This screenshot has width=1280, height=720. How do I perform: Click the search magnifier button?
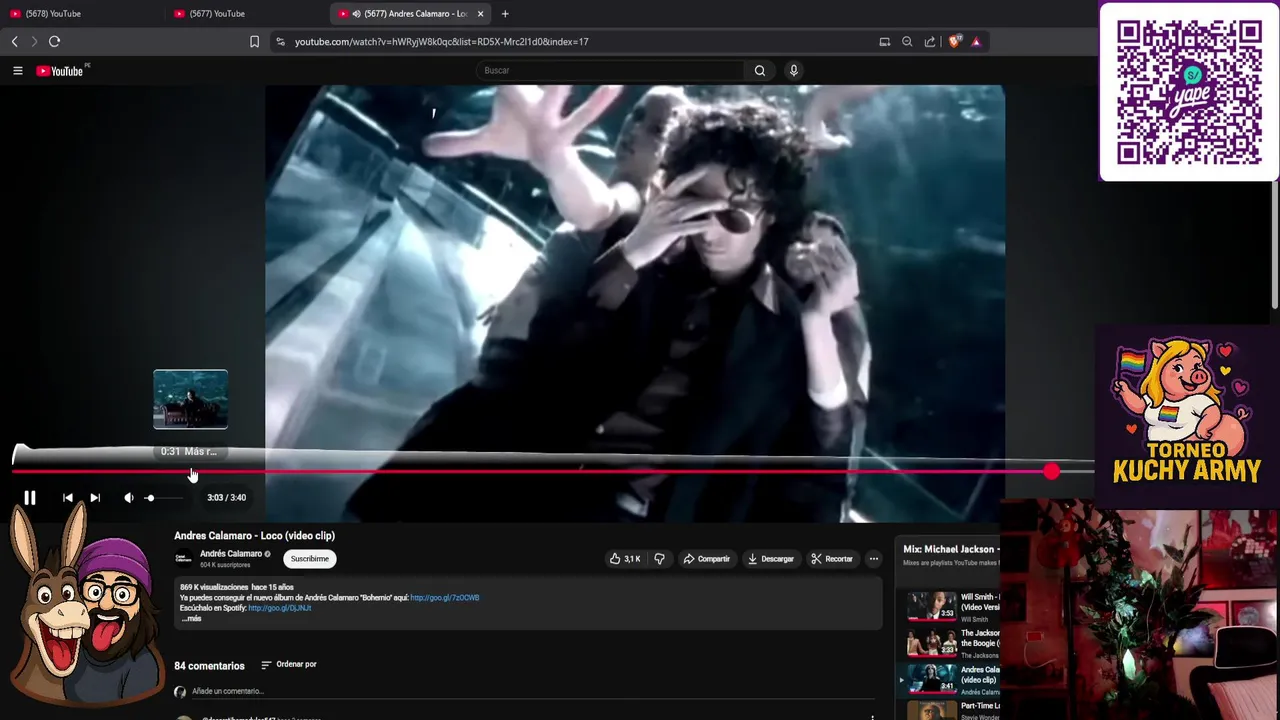pyautogui.click(x=760, y=70)
